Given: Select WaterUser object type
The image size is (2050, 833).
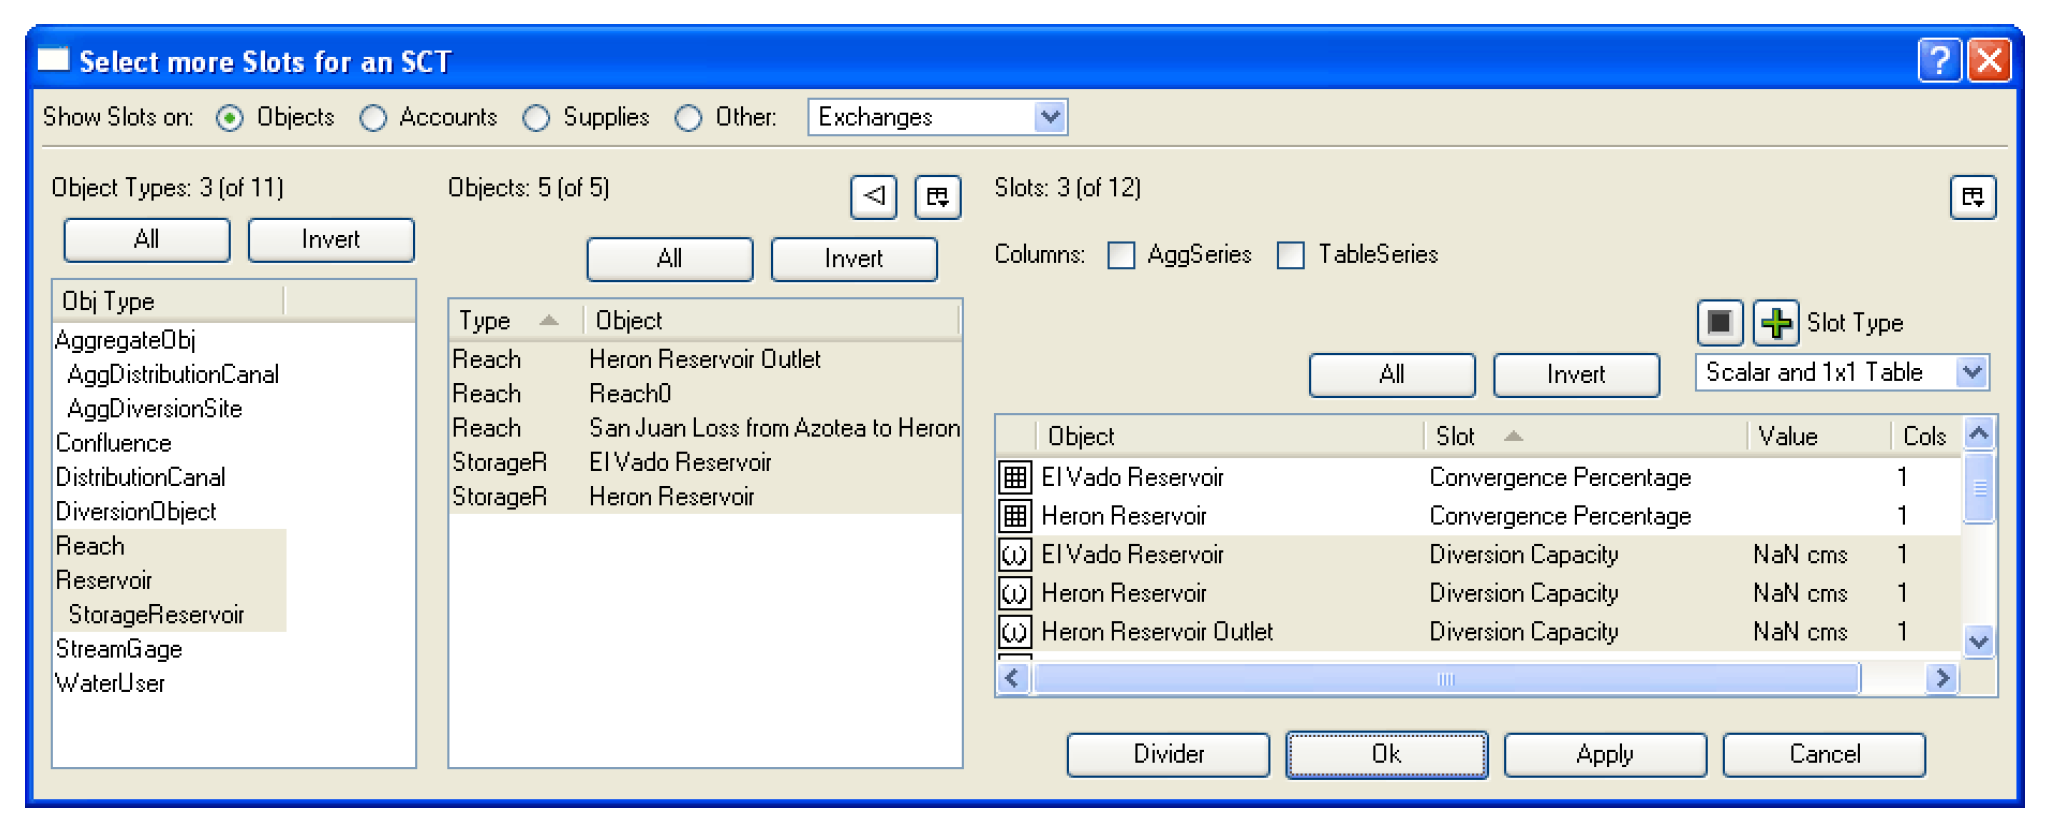Looking at the screenshot, I should tap(110, 684).
